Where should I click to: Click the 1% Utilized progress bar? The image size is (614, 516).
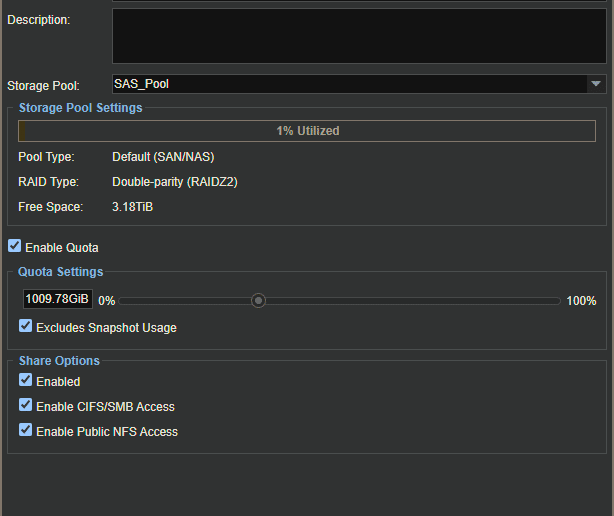307,131
